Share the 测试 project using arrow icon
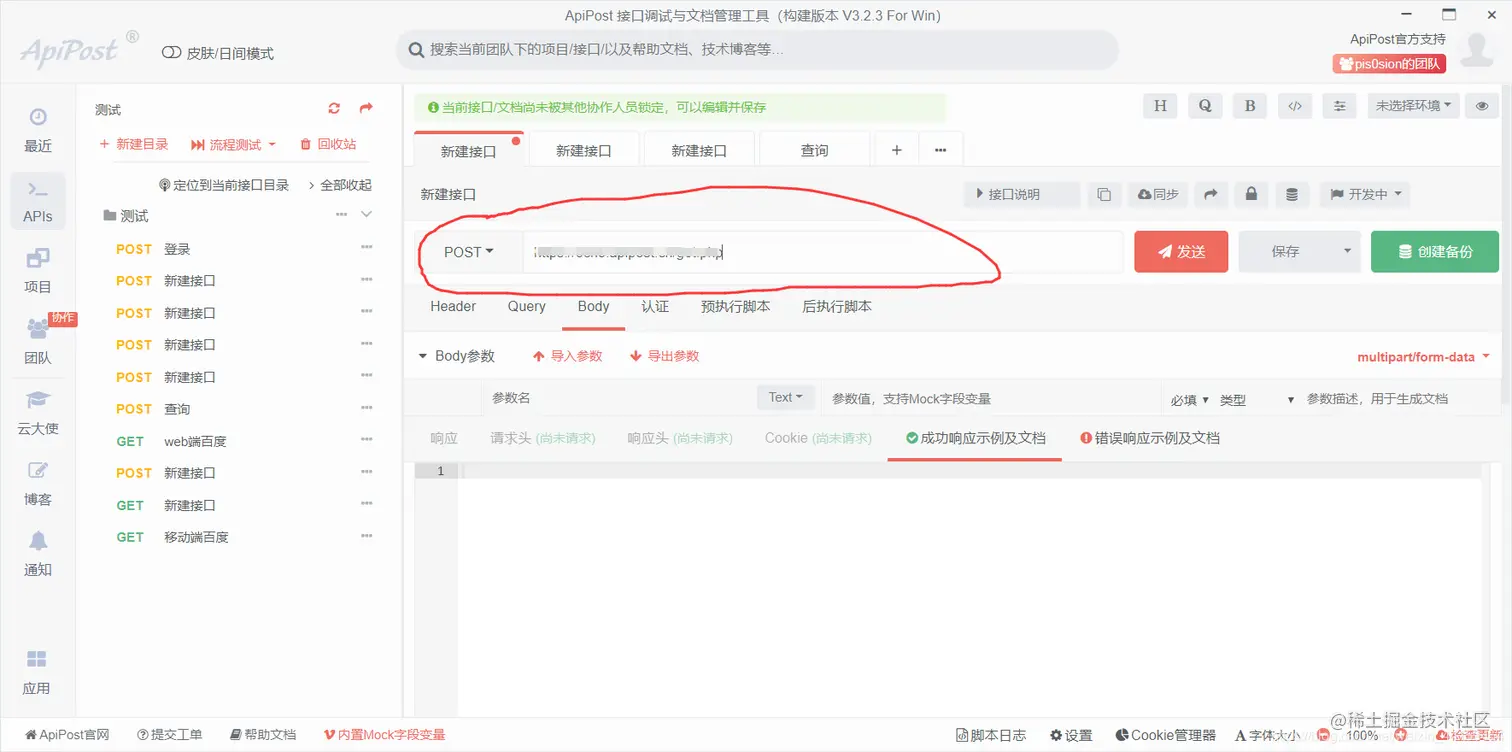The width and height of the screenshot is (1512, 752). (x=366, y=108)
